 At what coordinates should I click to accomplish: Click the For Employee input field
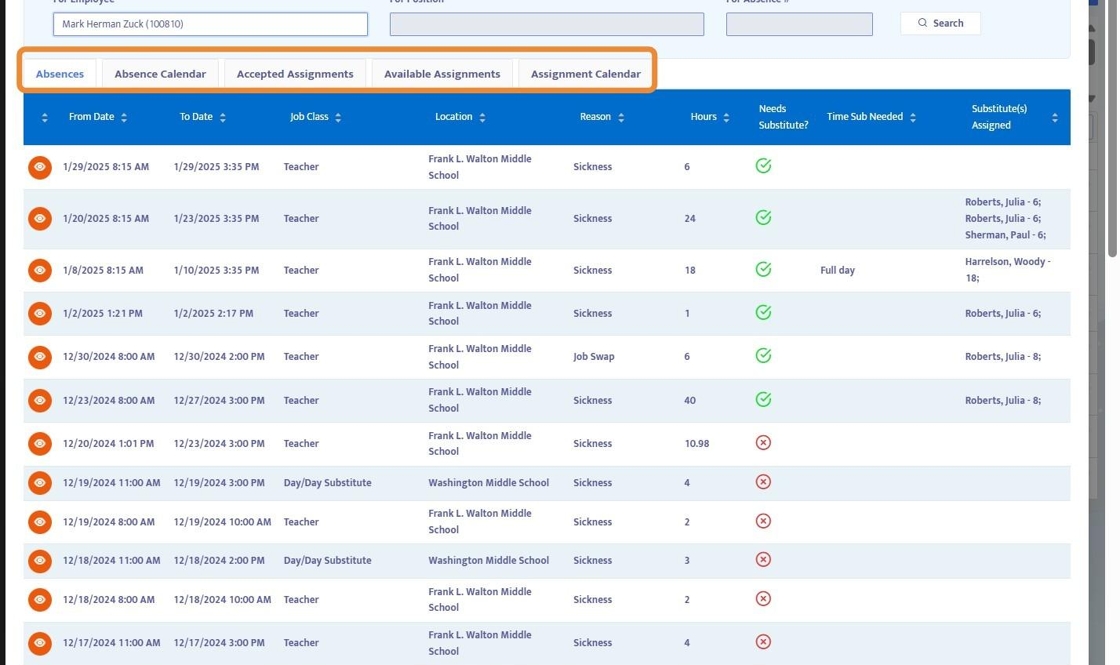[x=210, y=24]
